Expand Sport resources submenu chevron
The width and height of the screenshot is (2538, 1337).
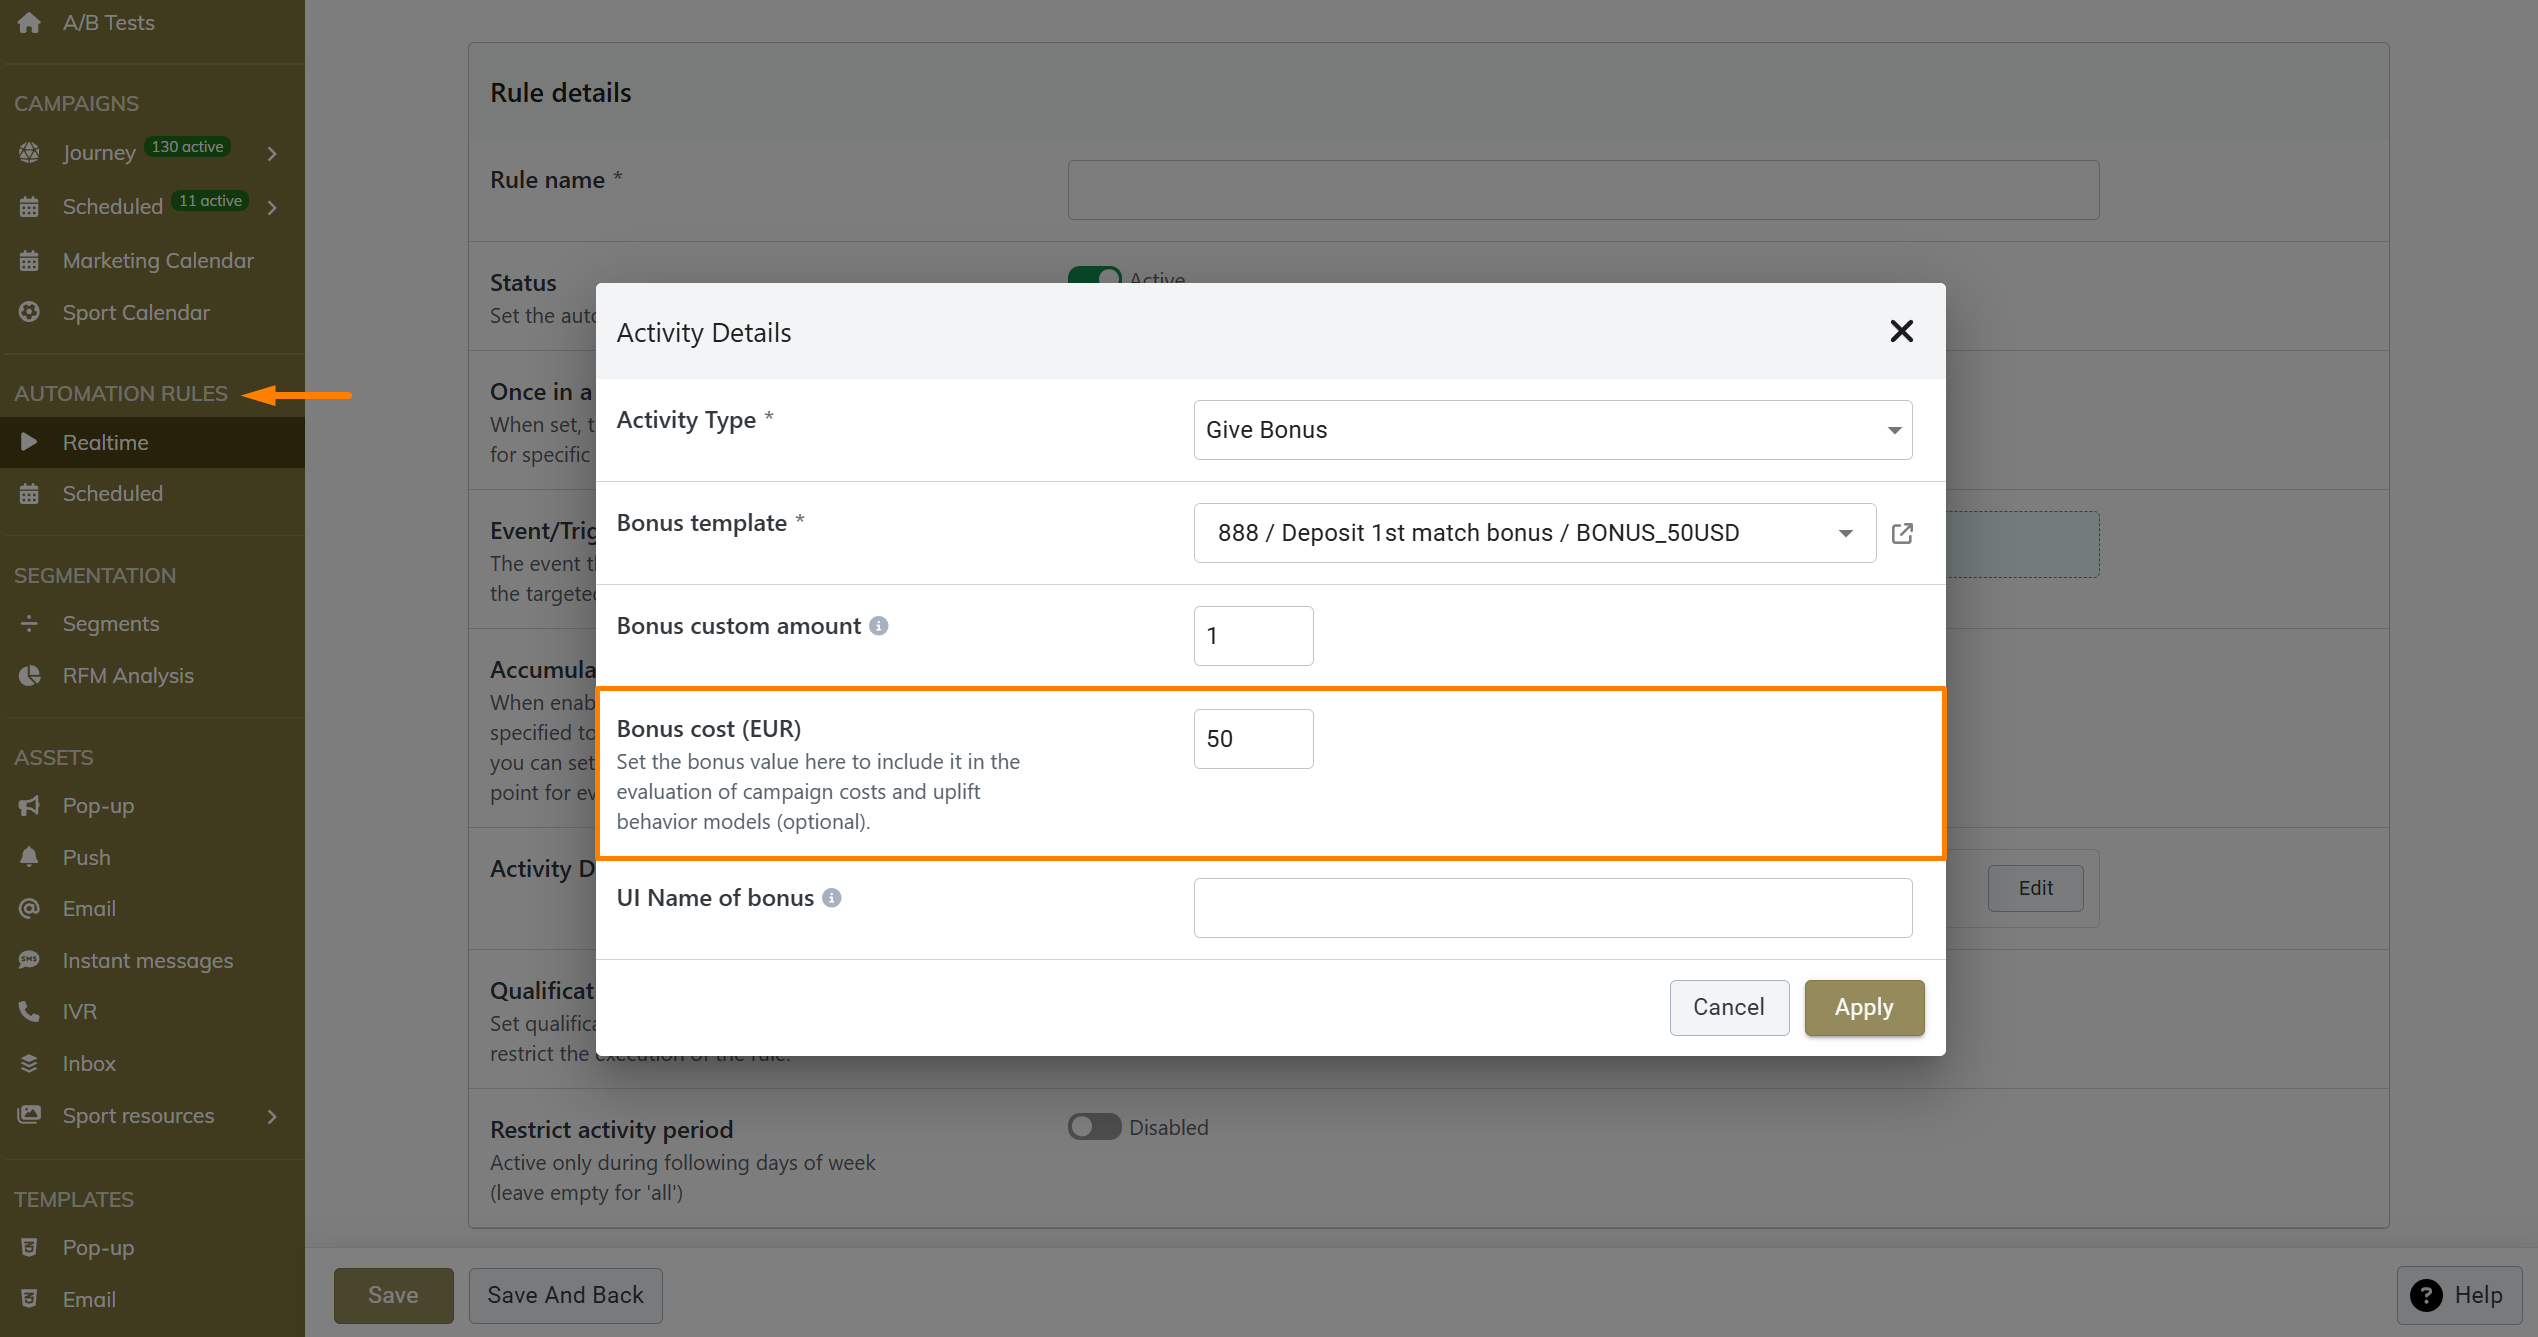(271, 1116)
